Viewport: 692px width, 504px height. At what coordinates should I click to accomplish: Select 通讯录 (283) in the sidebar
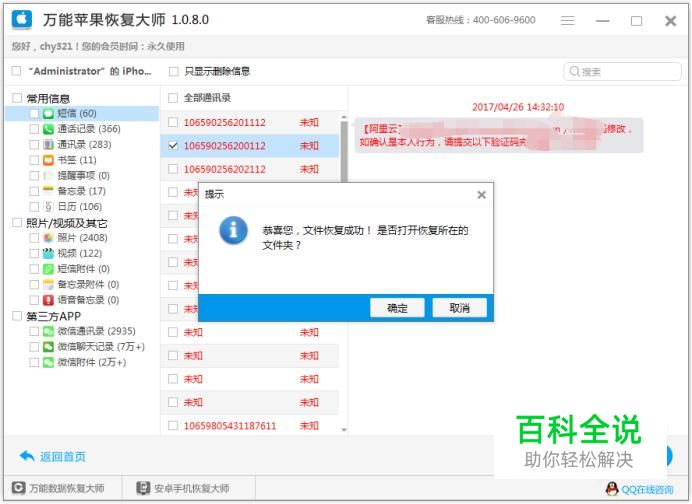coord(84,145)
